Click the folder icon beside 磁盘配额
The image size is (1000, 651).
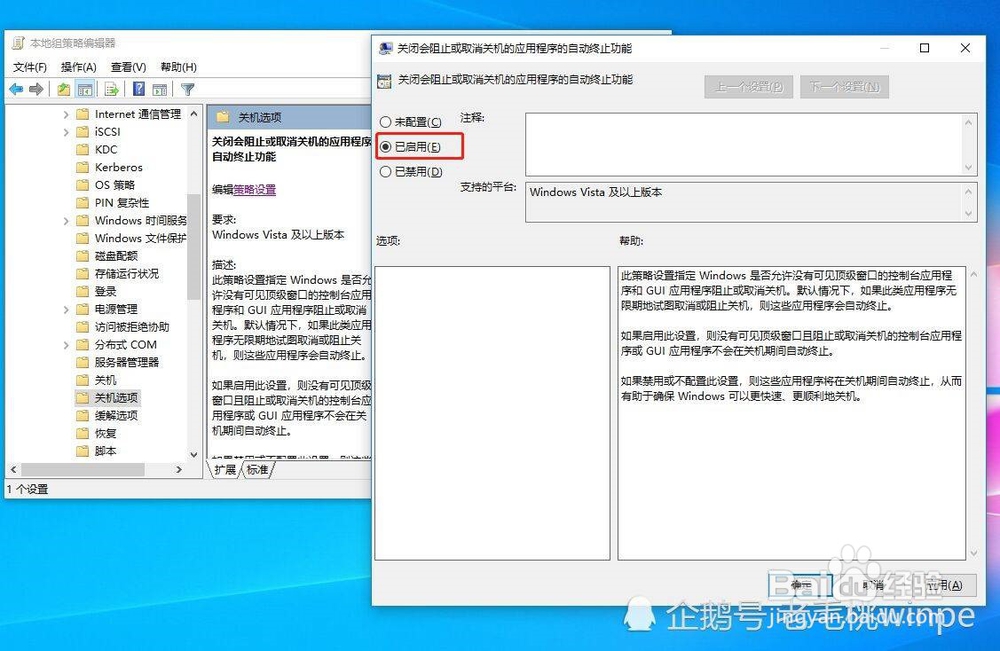pos(82,256)
